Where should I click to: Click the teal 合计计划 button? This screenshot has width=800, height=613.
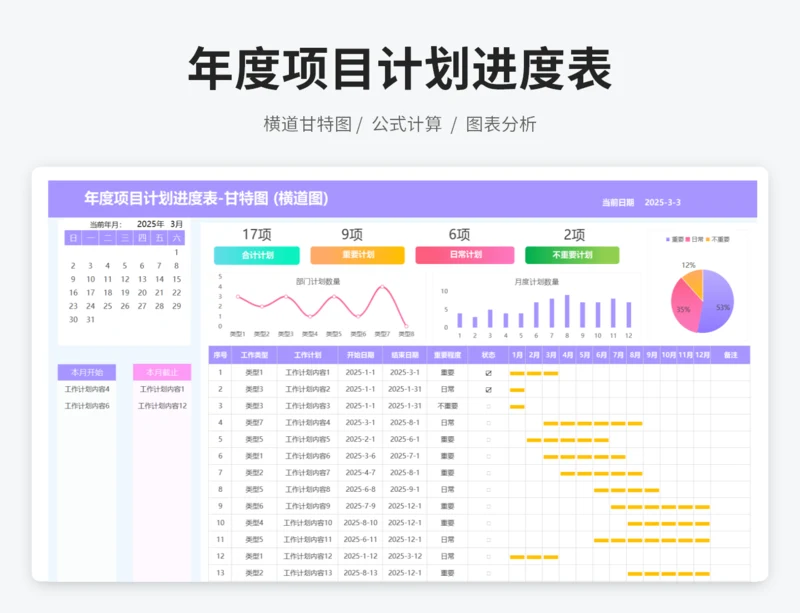coord(257,255)
